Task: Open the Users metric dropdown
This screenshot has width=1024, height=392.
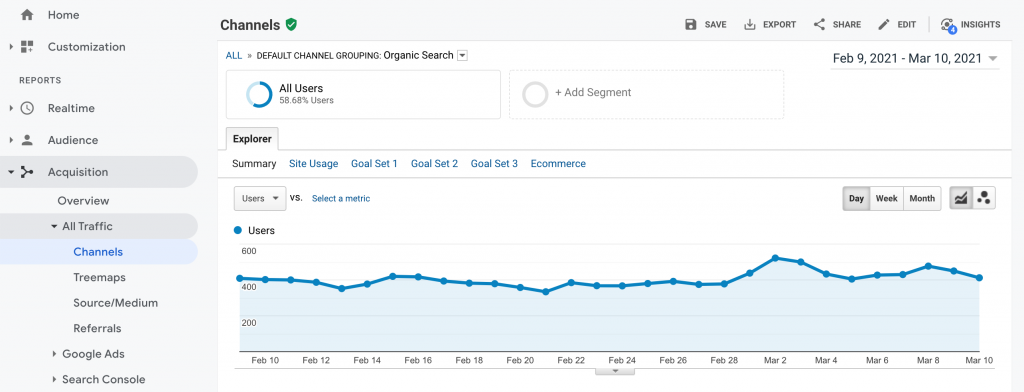Action: coord(260,199)
